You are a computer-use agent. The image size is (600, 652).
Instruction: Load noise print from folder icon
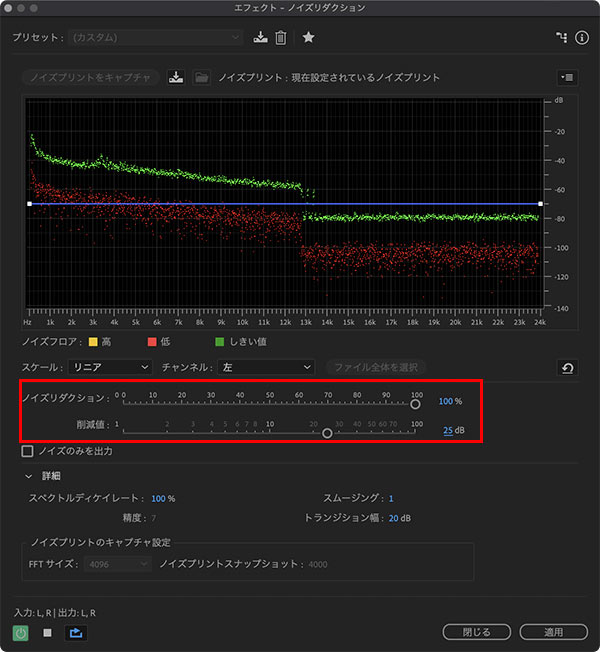(x=202, y=77)
